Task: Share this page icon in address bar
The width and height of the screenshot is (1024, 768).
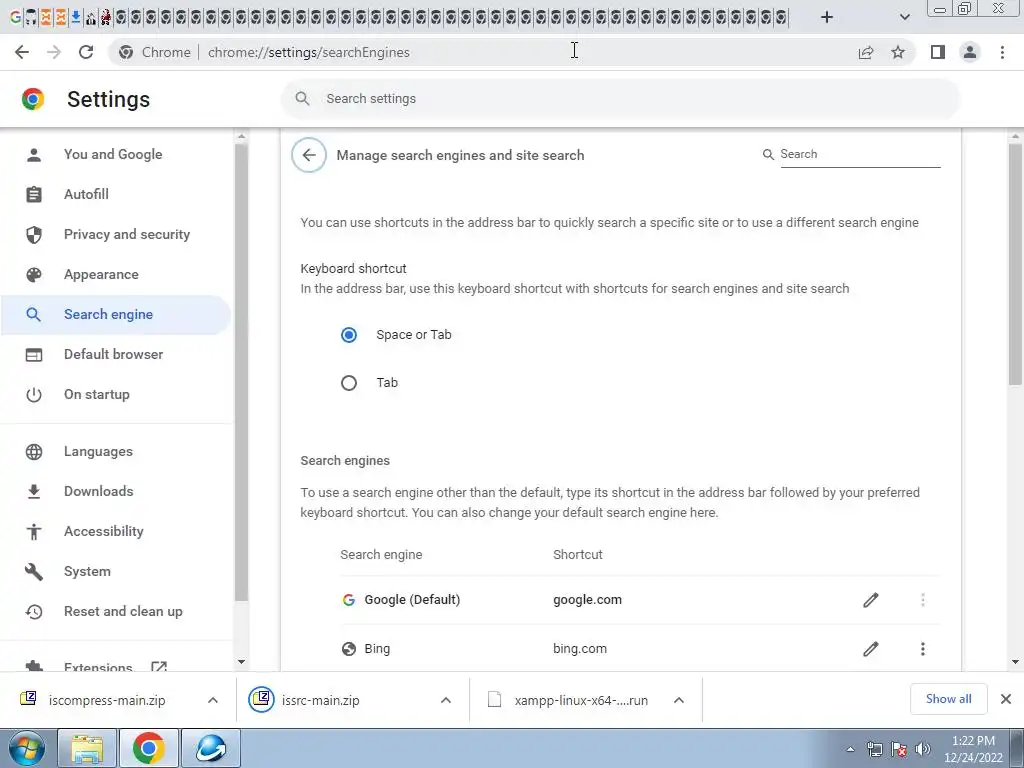Action: pyautogui.click(x=866, y=52)
